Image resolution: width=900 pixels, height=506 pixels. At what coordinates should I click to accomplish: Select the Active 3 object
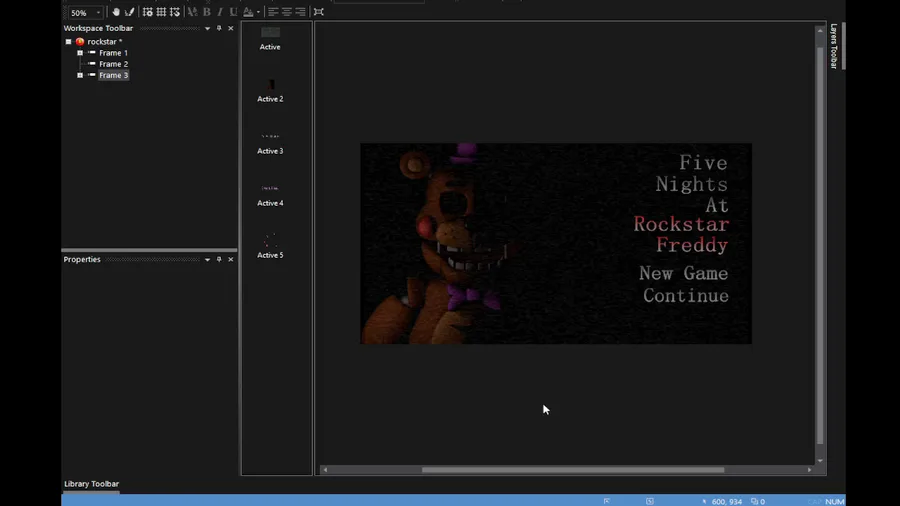(x=270, y=143)
